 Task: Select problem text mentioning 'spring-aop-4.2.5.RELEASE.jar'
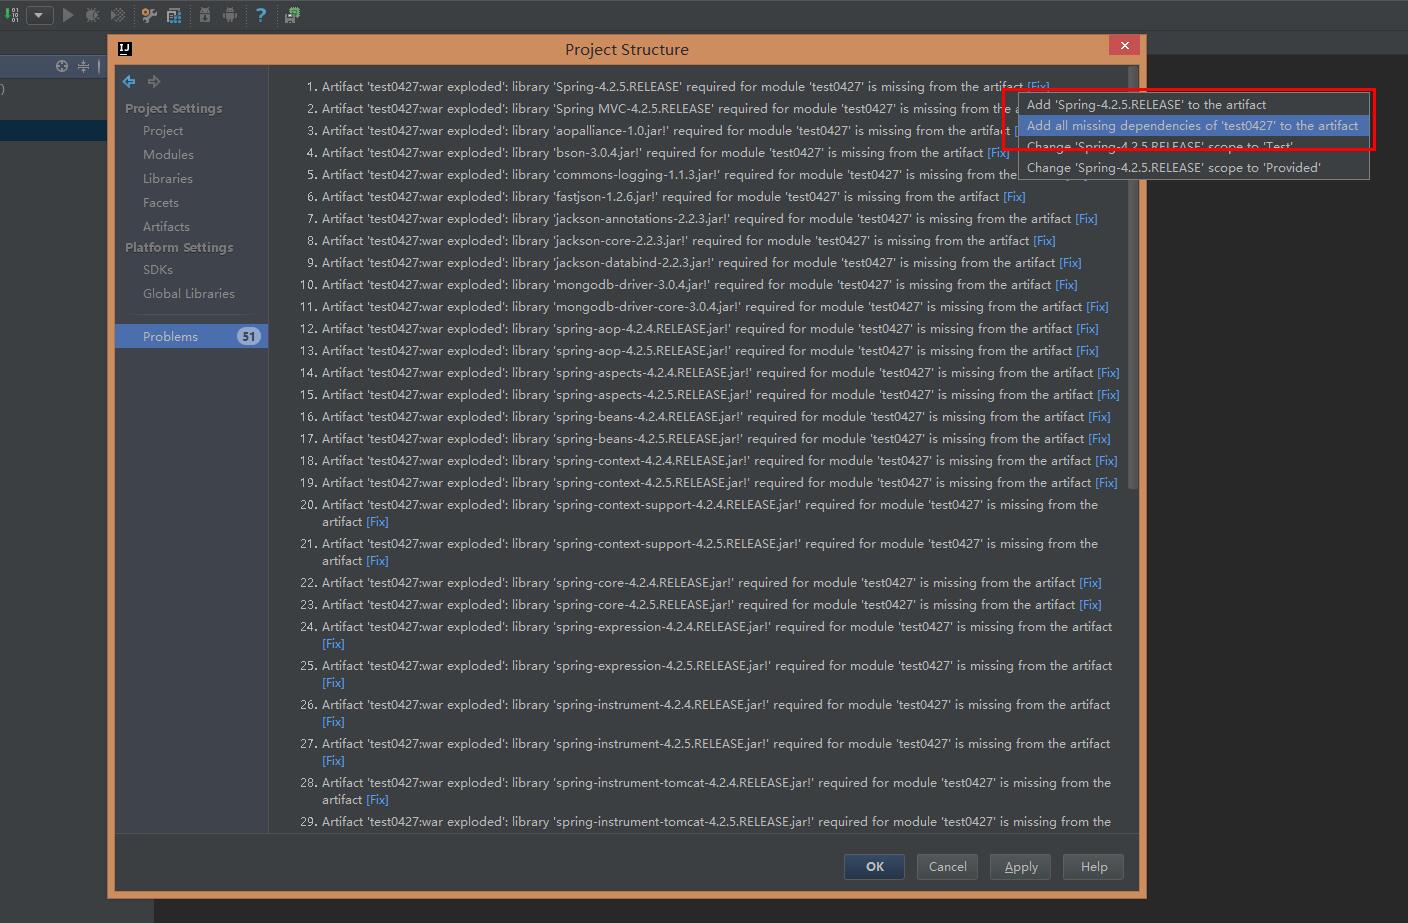697,351
